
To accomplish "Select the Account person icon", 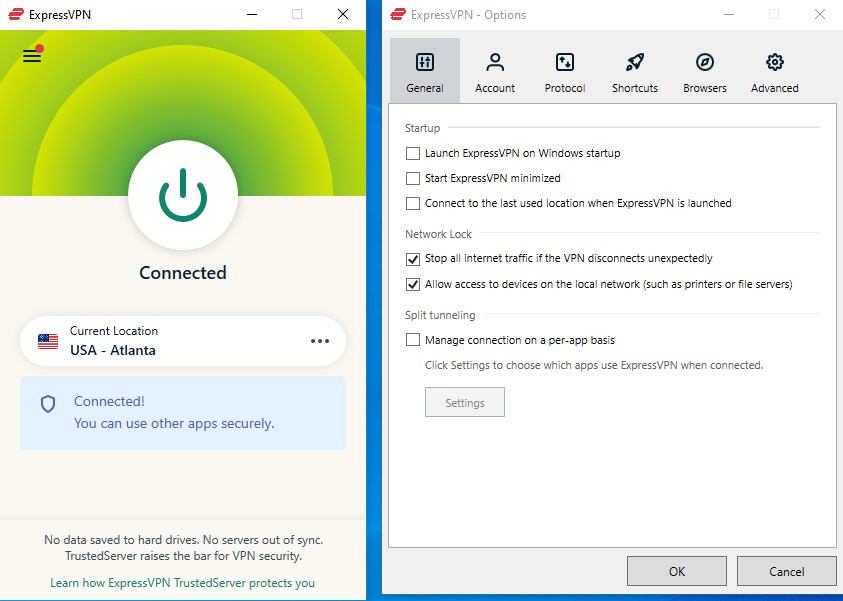I will (x=495, y=62).
